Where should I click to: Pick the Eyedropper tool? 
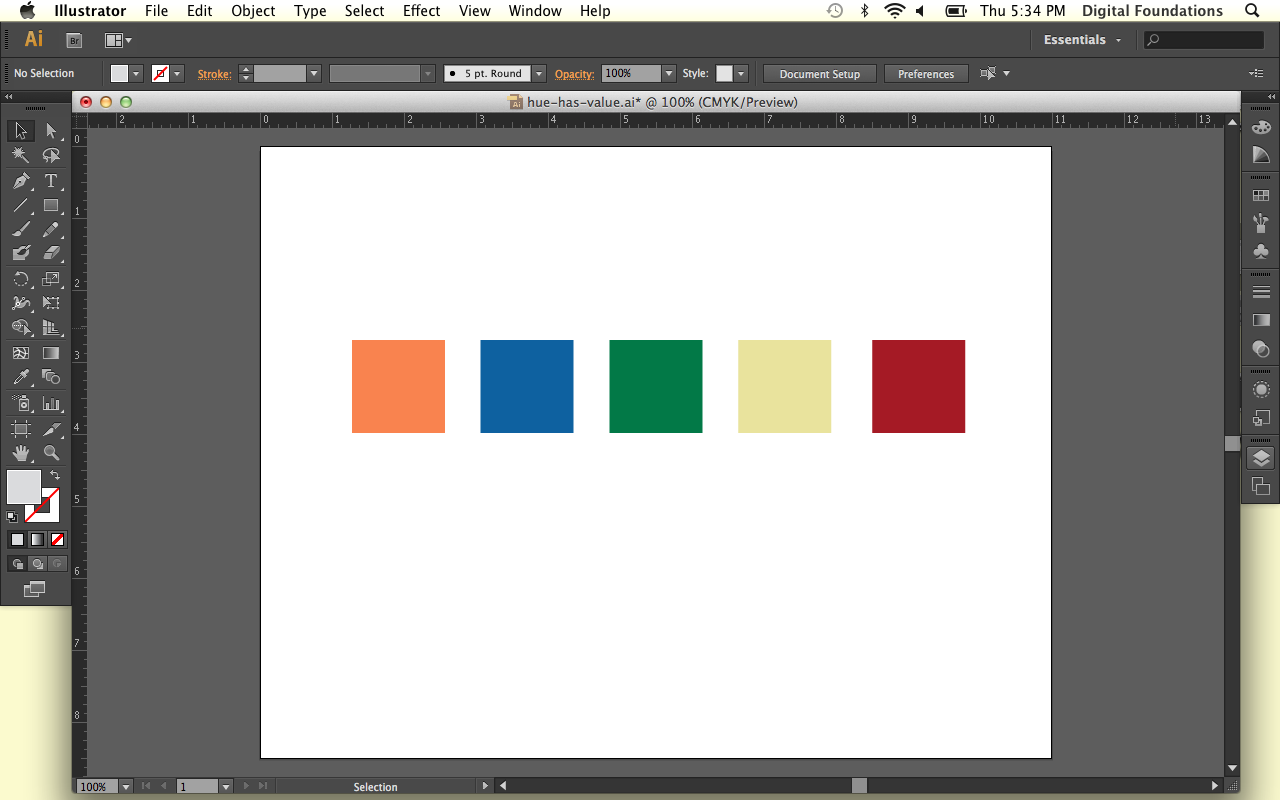pyautogui.click(x=21, y=377)
